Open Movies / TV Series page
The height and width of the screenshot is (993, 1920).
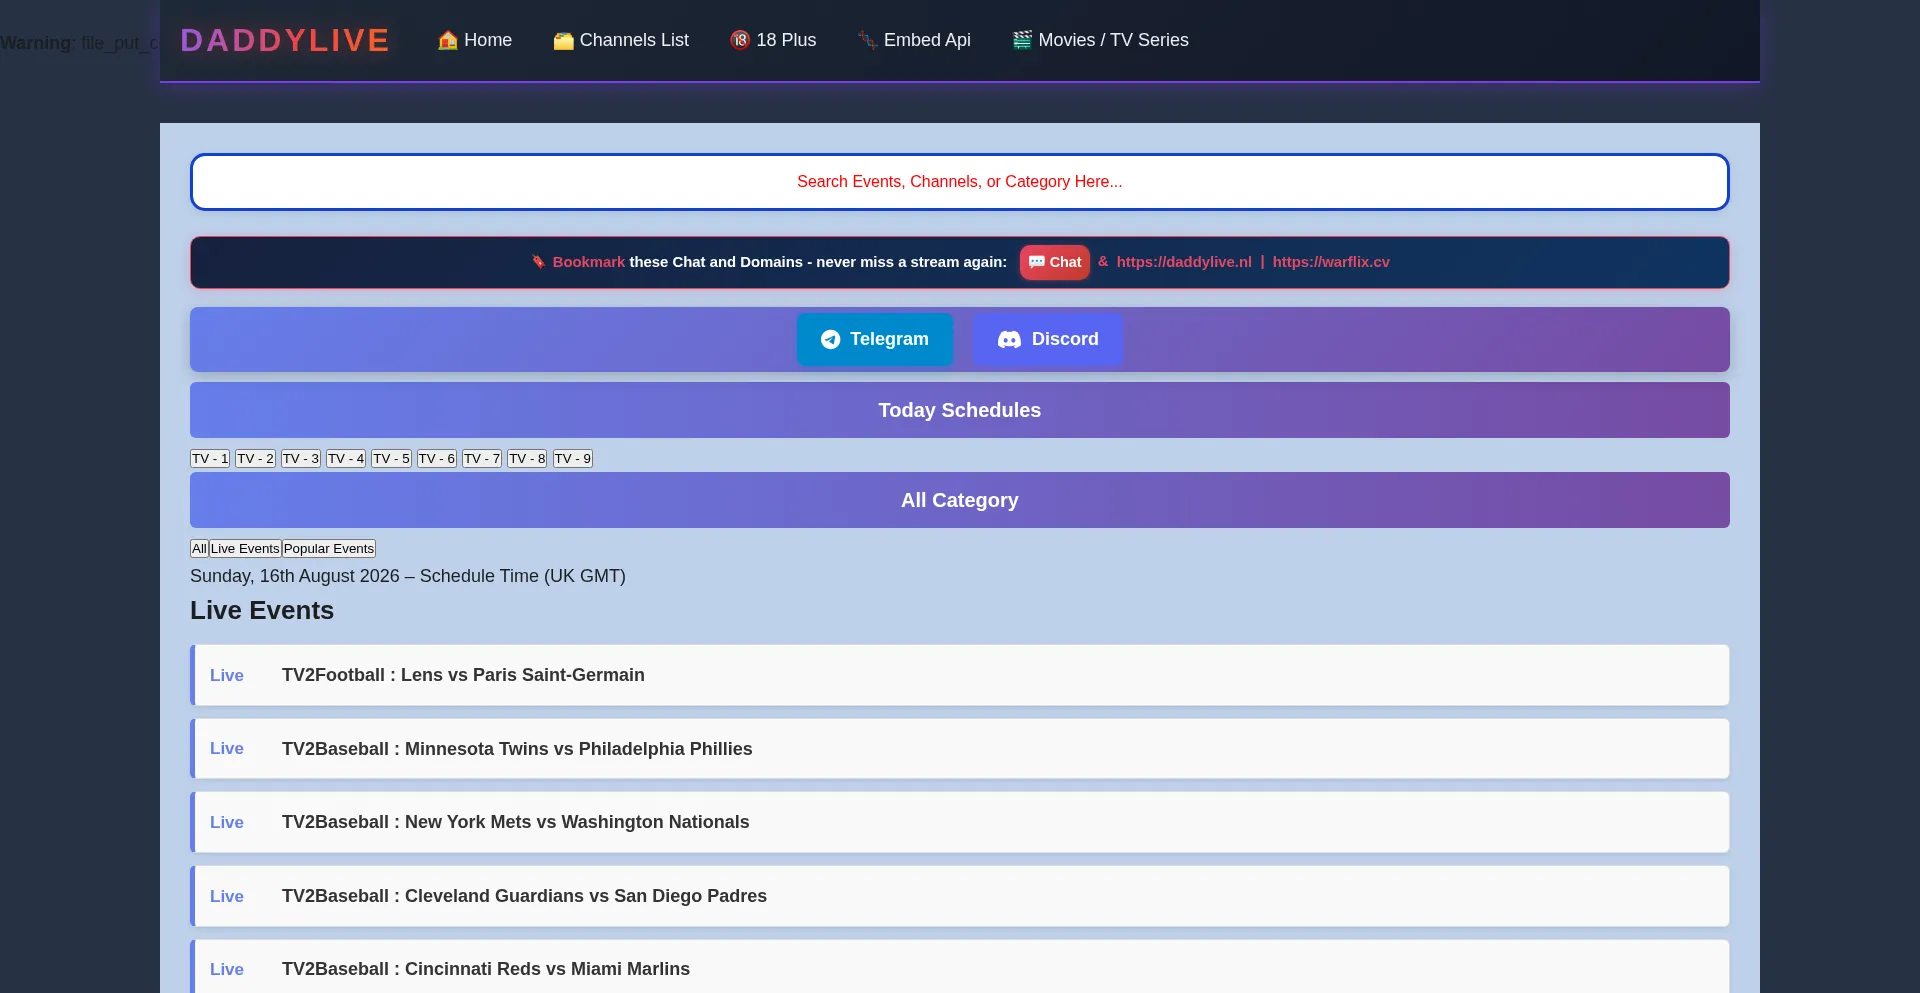coord(1100,40)
